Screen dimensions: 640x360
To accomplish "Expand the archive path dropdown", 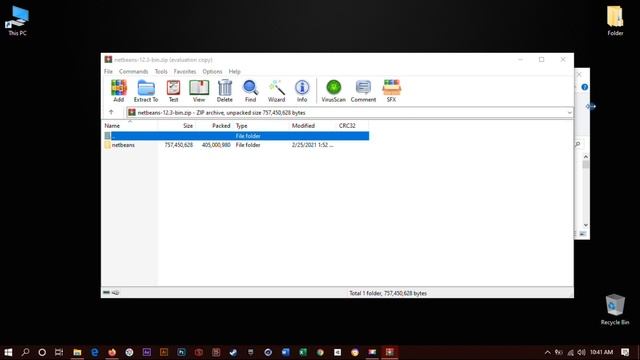I will click(x=569, y=113).
